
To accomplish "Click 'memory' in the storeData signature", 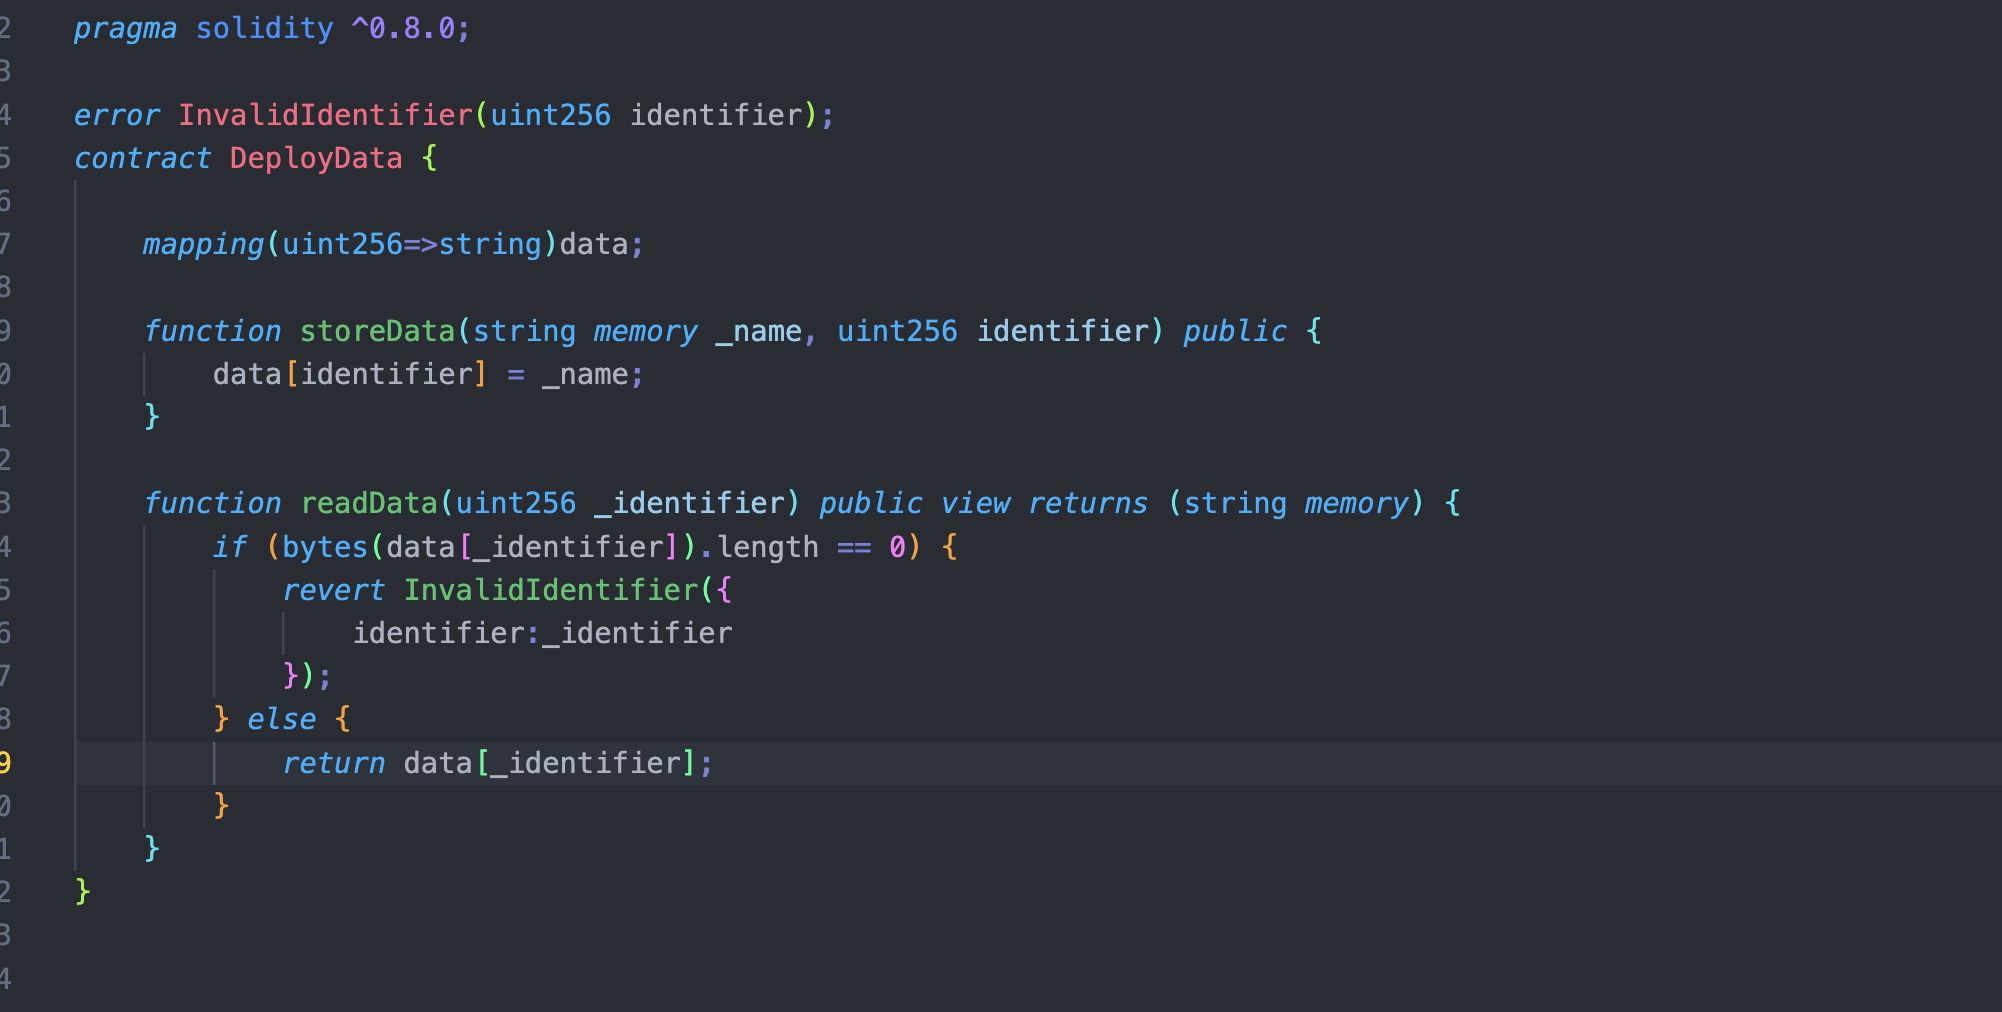I will [x=646, y=331].
